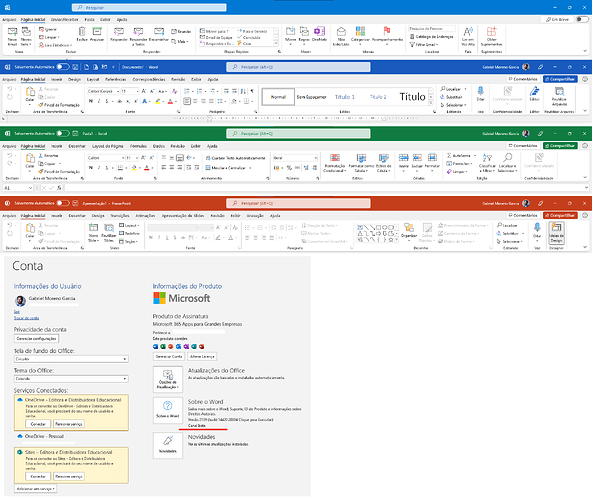Click Excluir trash icon in Outlook
Screen dimensions: 592x500
tap(82, 32)
